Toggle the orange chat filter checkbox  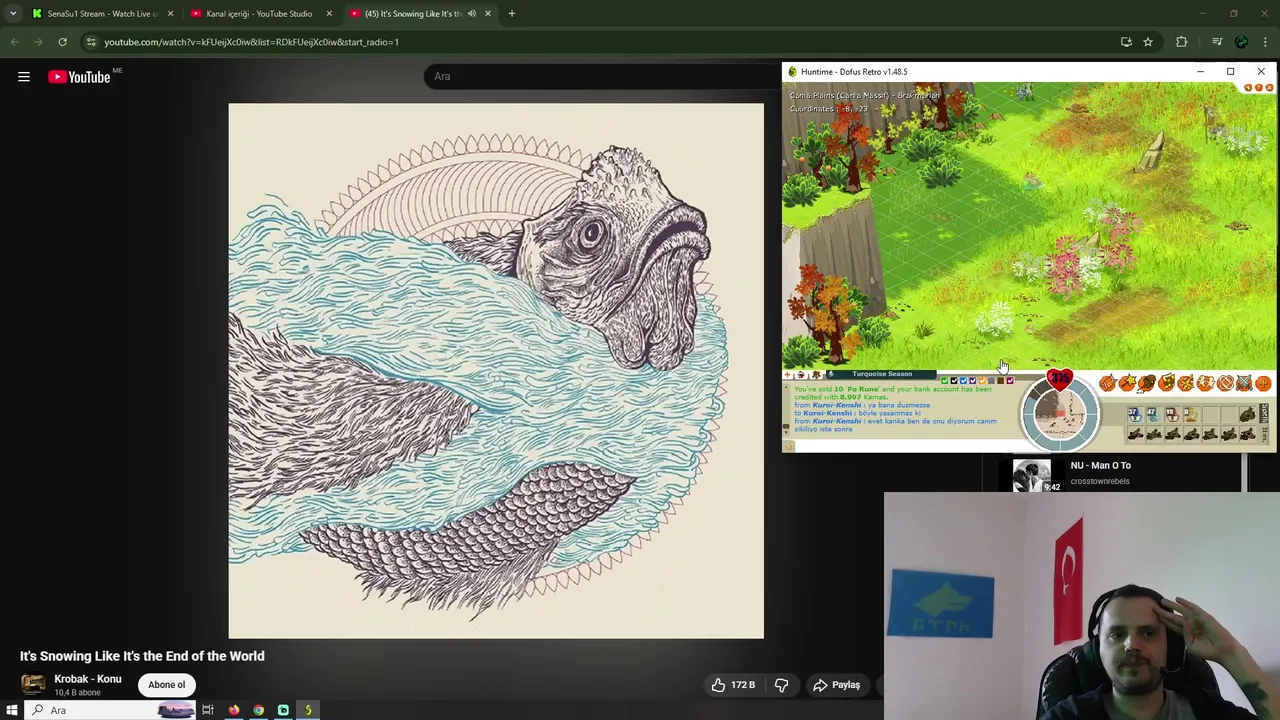click(982, 381)
